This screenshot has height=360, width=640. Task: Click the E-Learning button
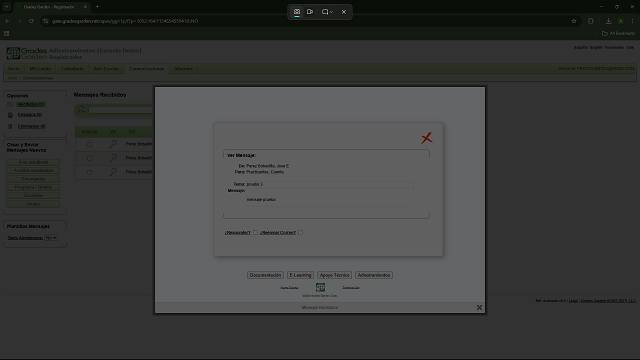tap(300, 275)
